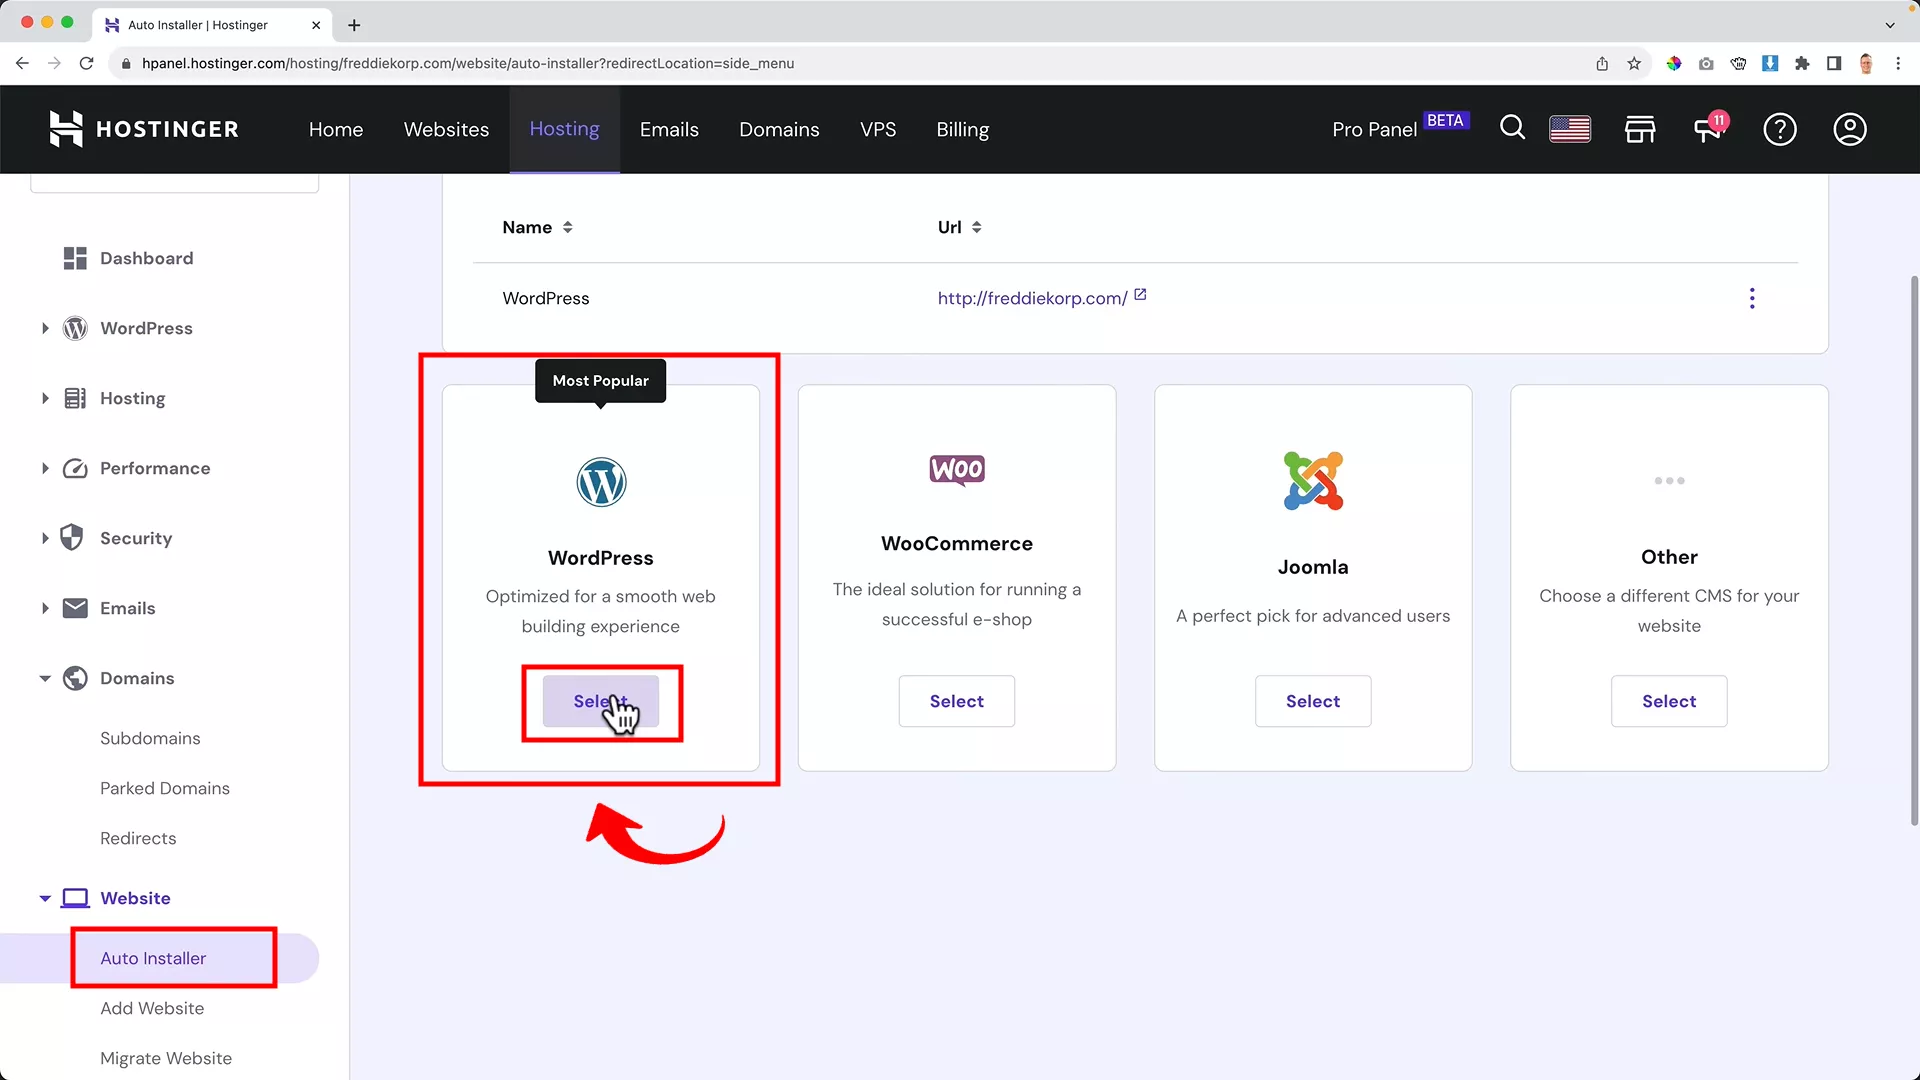The image size is (1920, 1080).
Task: Open the notifications bell with badge
Action: coord(1710,128)
